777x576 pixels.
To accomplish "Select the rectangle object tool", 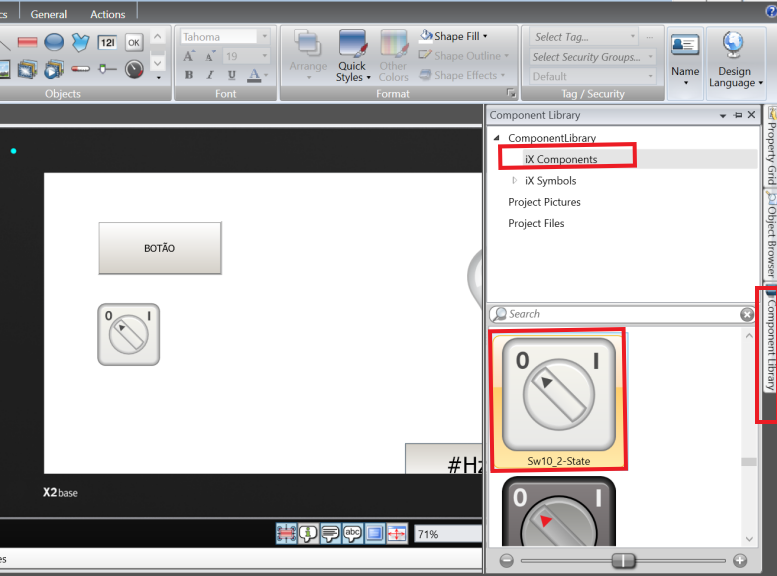I will coord(27,42).
